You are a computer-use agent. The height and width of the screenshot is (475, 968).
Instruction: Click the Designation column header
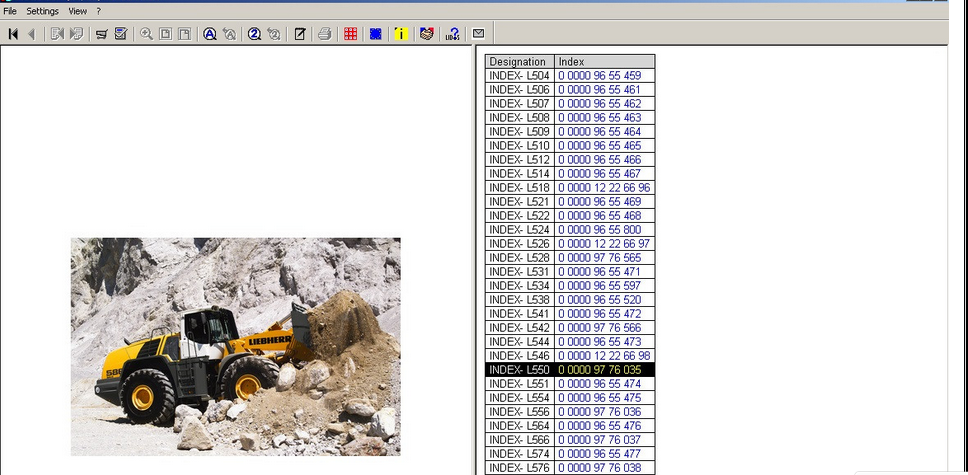click(518, 62)
